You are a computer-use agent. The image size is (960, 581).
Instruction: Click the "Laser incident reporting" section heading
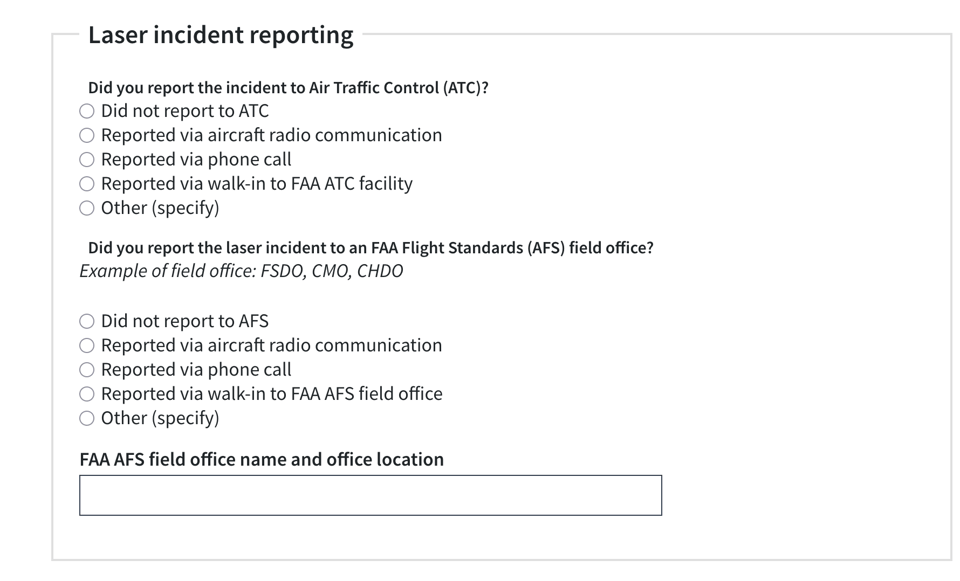[x=220, y=35]
